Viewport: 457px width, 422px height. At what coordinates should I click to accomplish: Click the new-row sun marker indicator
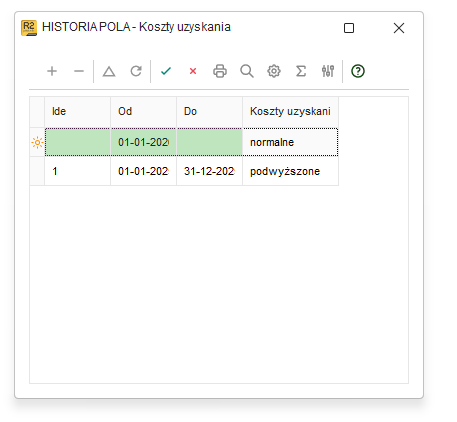[37, 143]
